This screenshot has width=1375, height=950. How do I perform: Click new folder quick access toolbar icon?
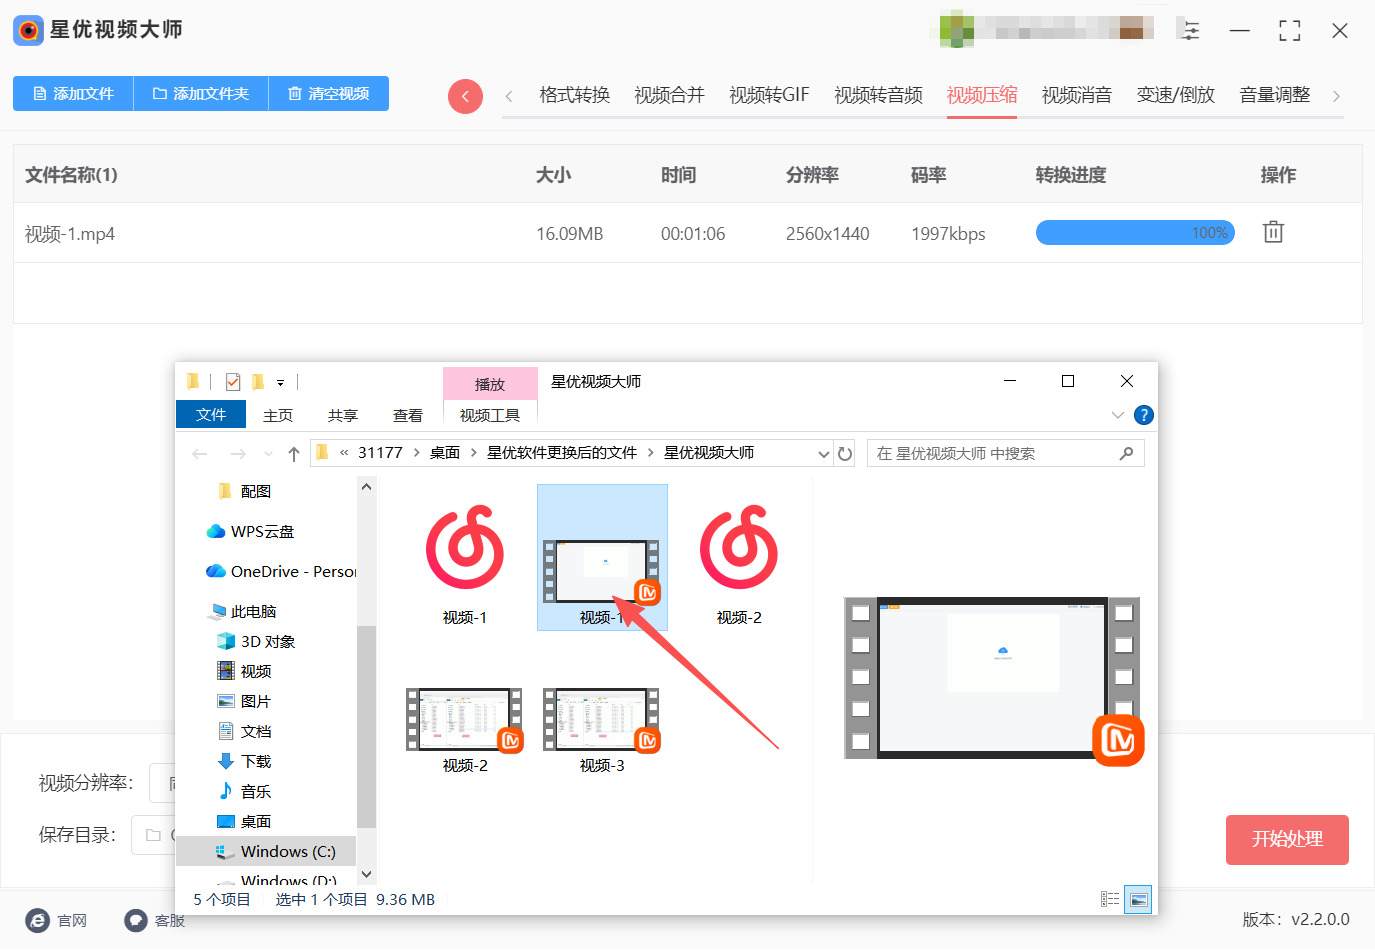click(x=257, y=382)
